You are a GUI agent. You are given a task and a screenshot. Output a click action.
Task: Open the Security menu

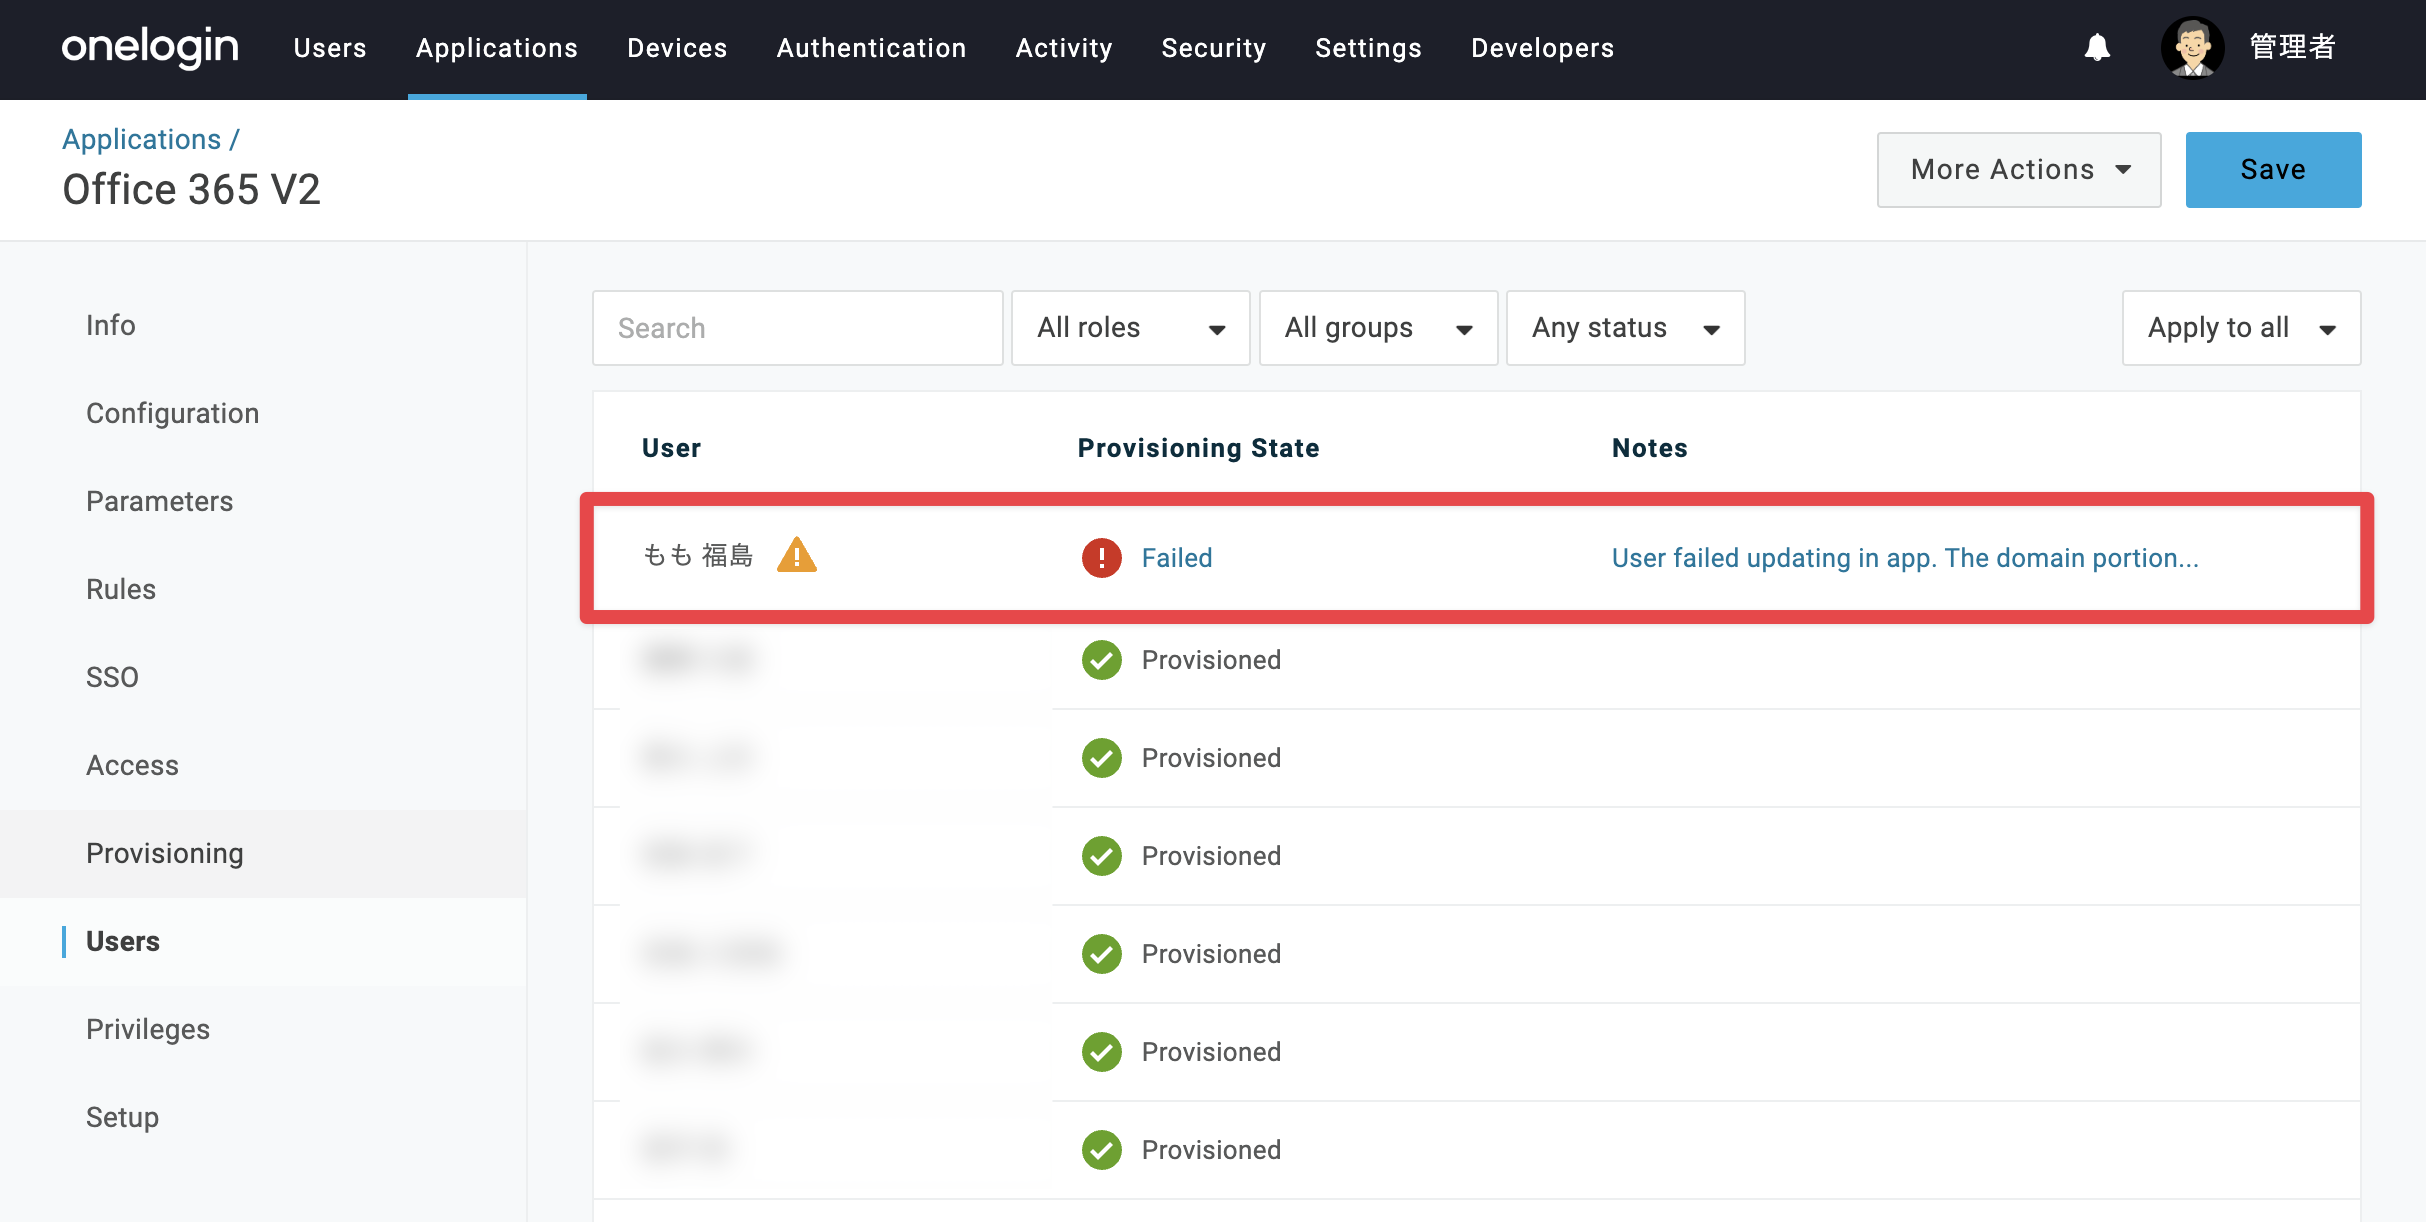(x=1214, y=48)
